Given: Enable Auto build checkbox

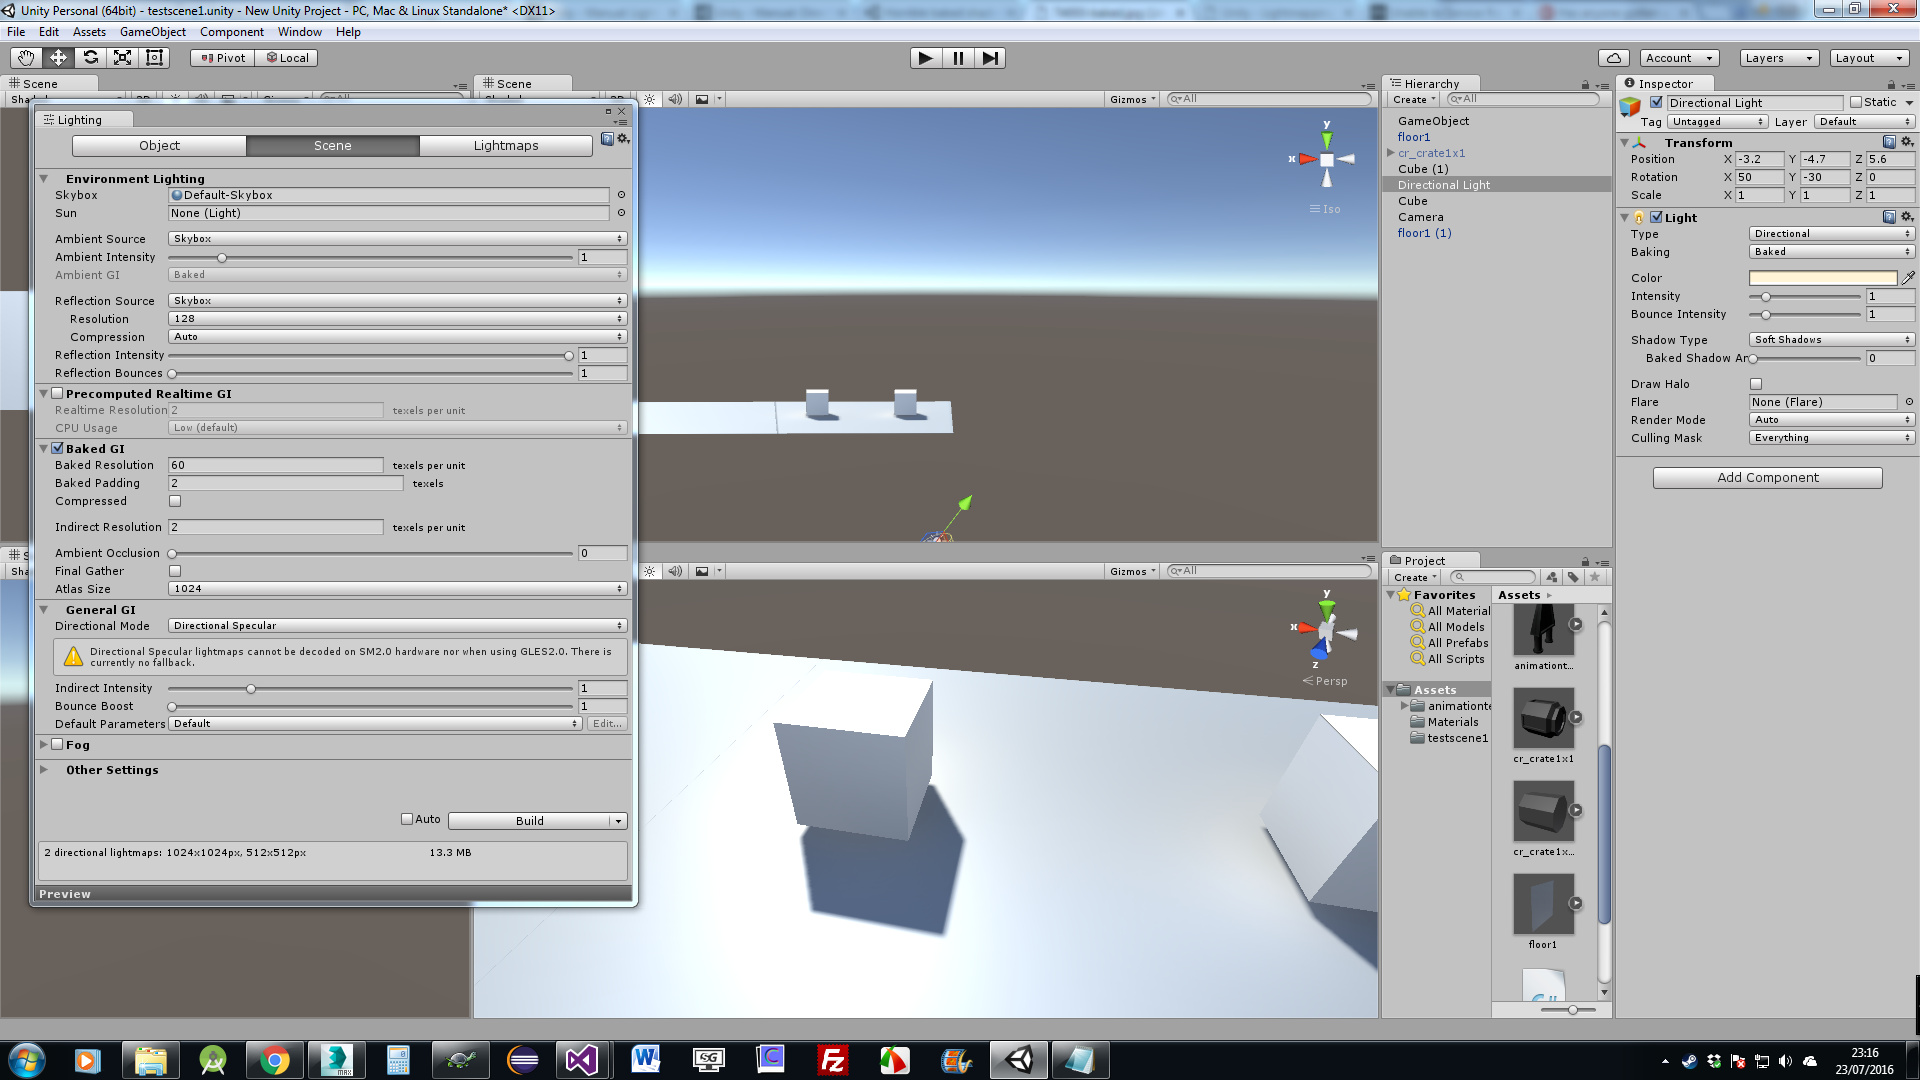Looking at the screenshot, I should (x=407, y=819).
